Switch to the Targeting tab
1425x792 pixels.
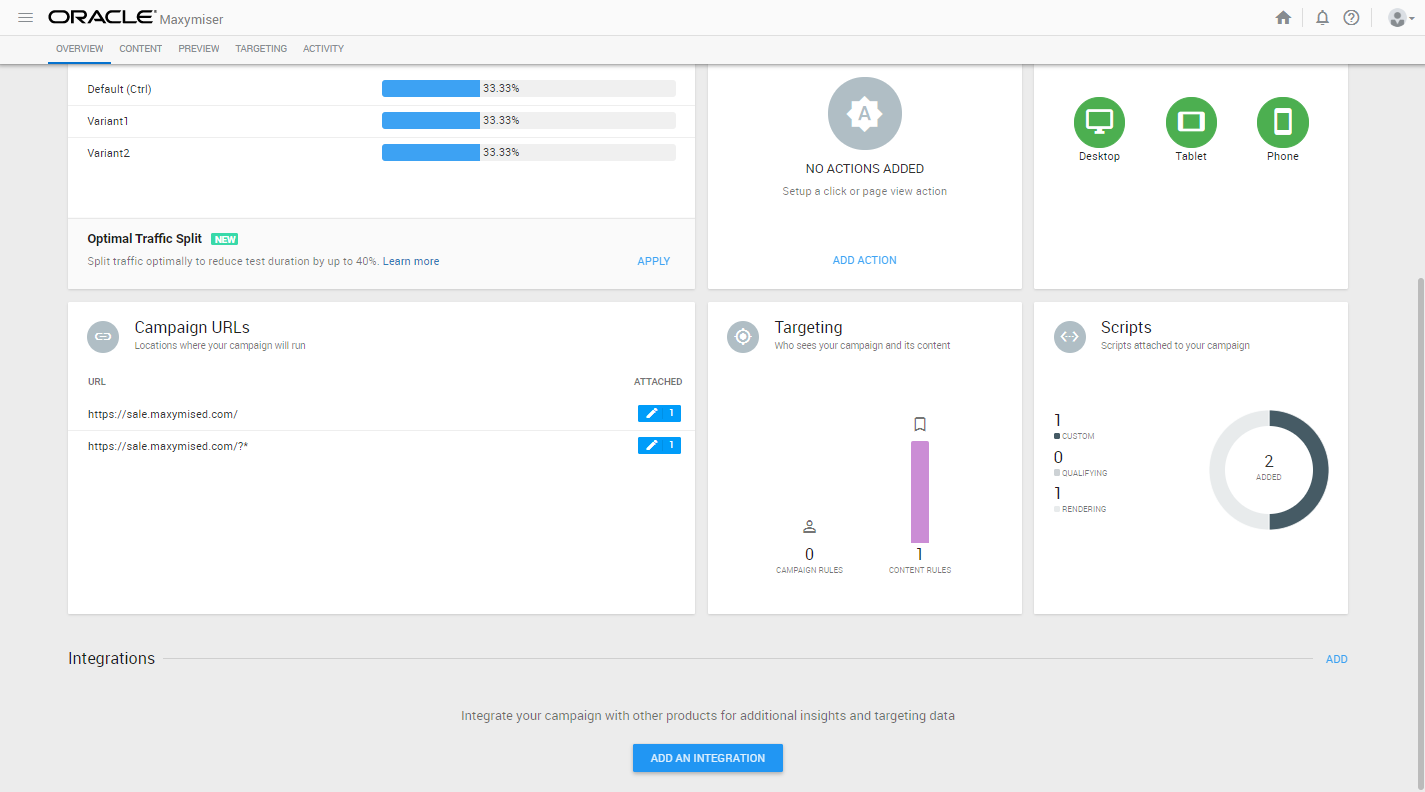pos(261,49)
